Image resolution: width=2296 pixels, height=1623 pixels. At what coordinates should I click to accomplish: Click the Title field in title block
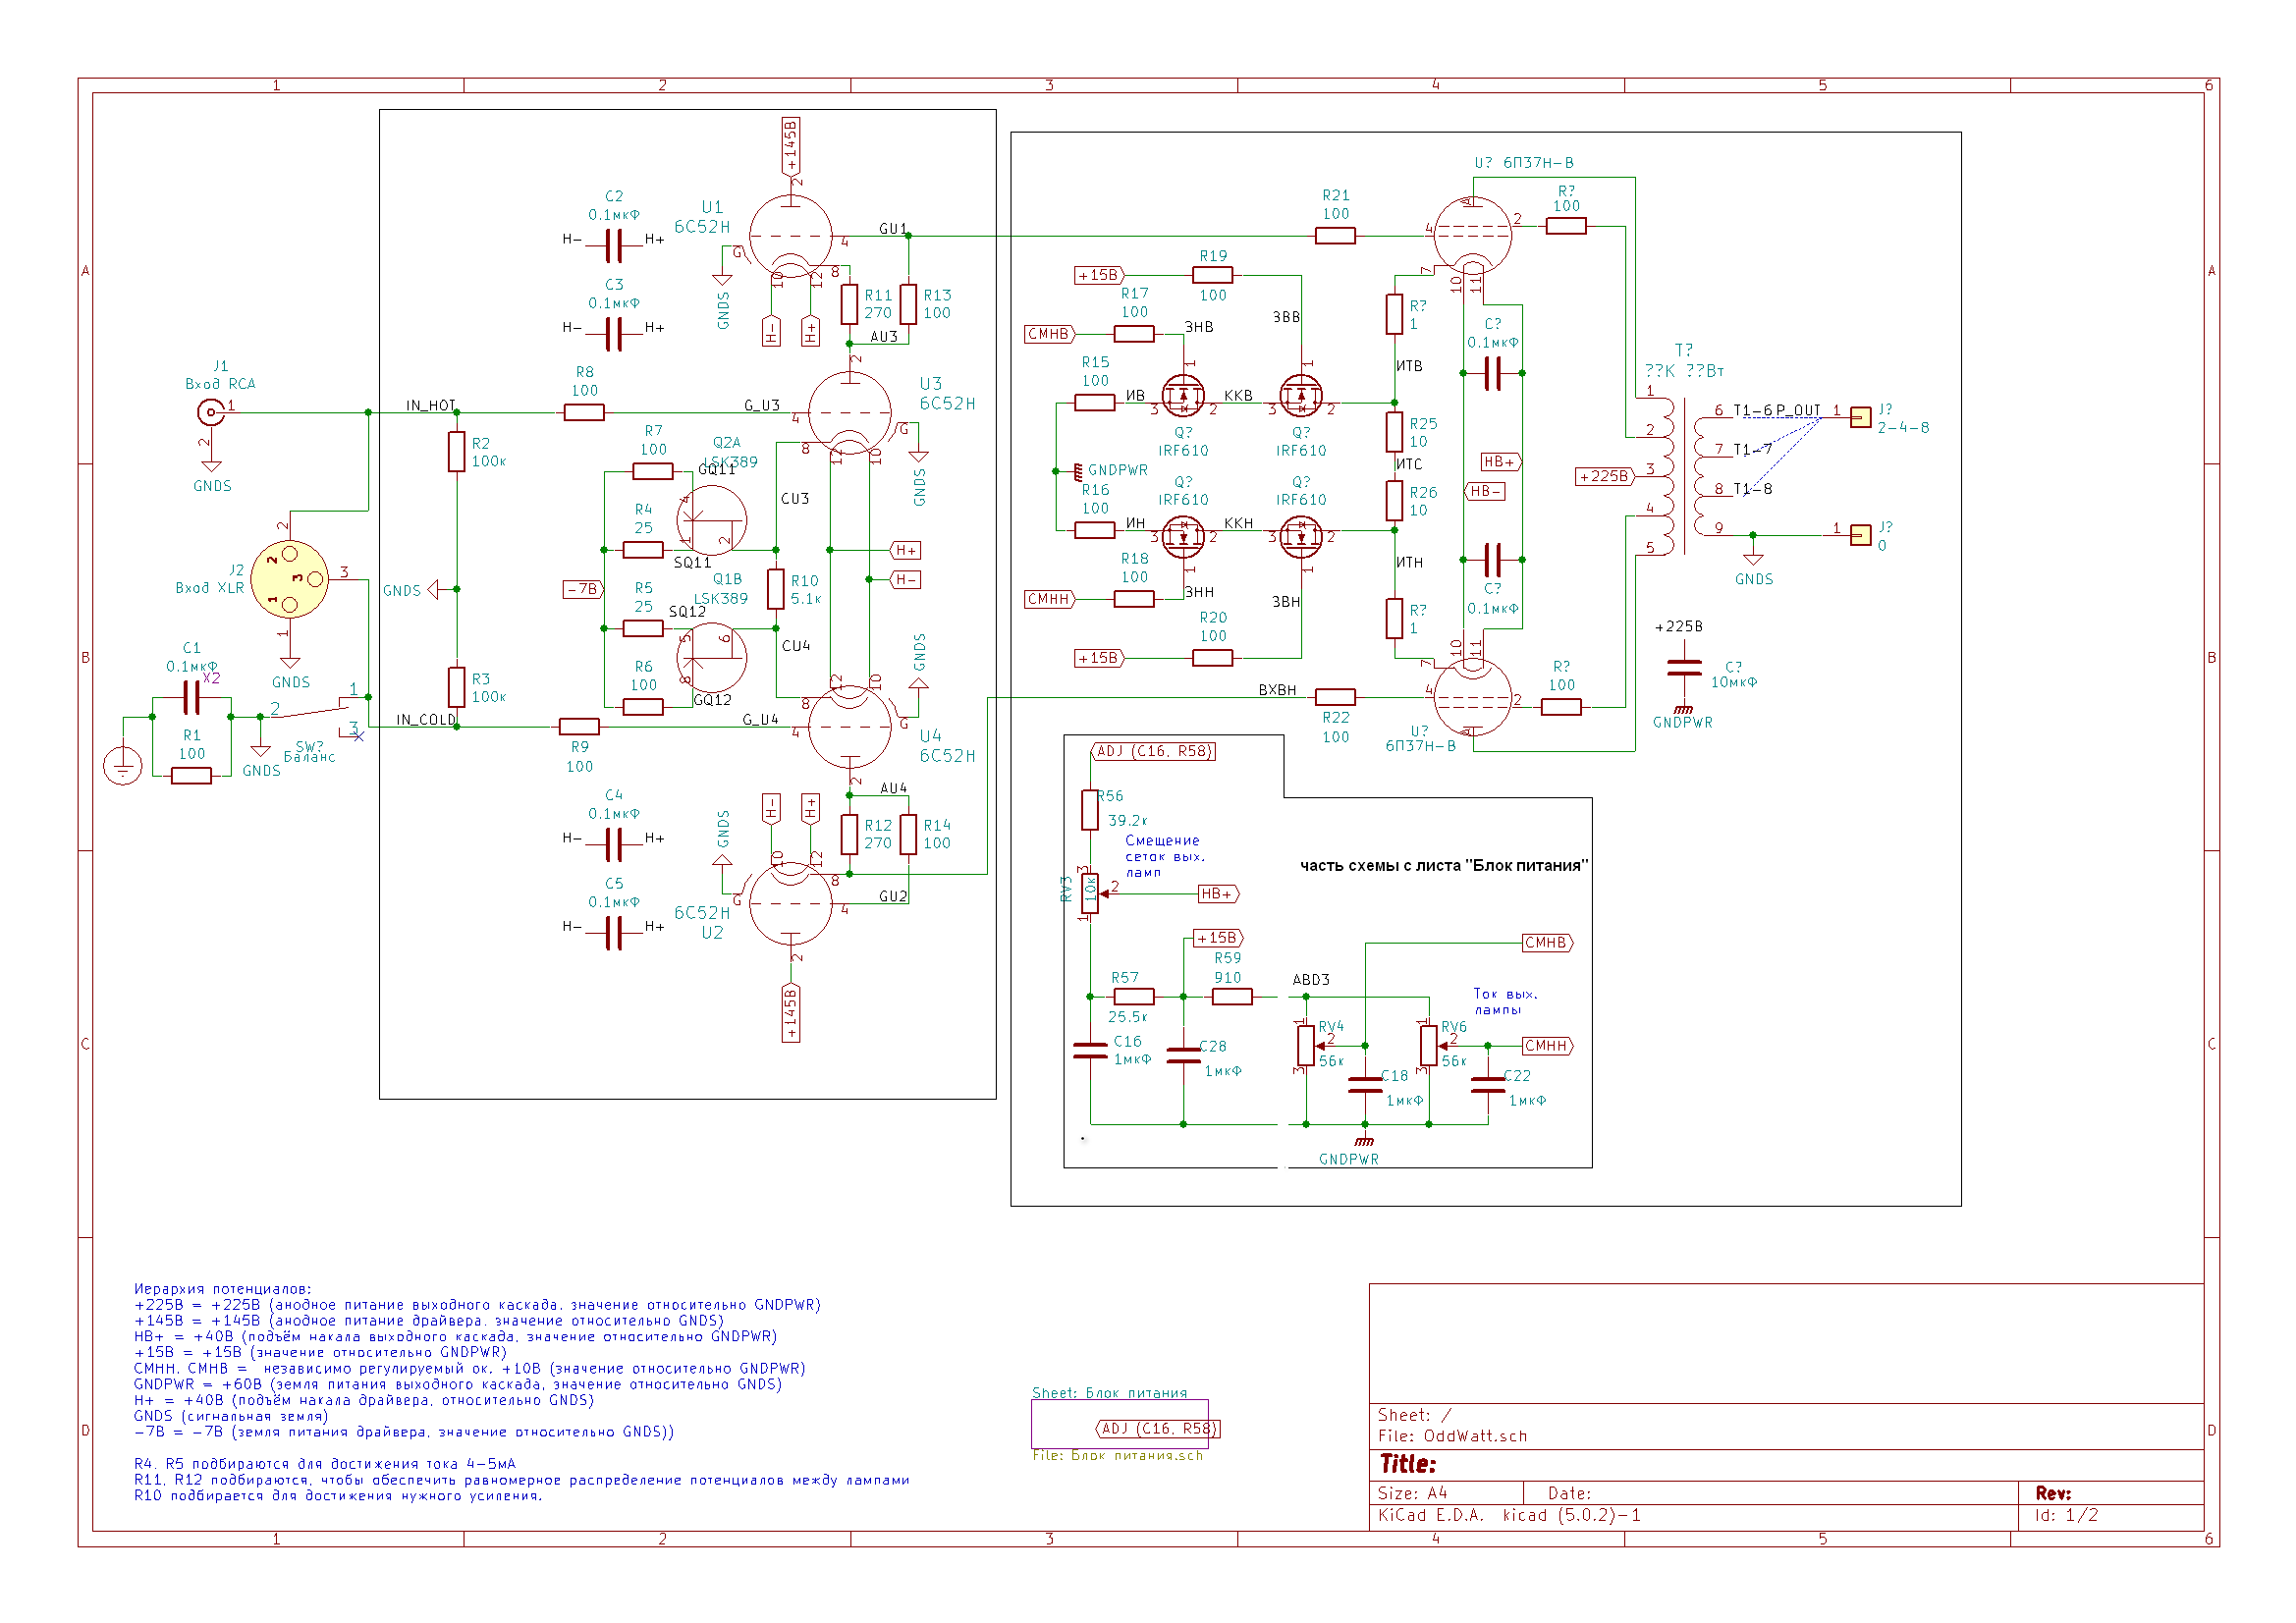click(x=1407, y=1464)
